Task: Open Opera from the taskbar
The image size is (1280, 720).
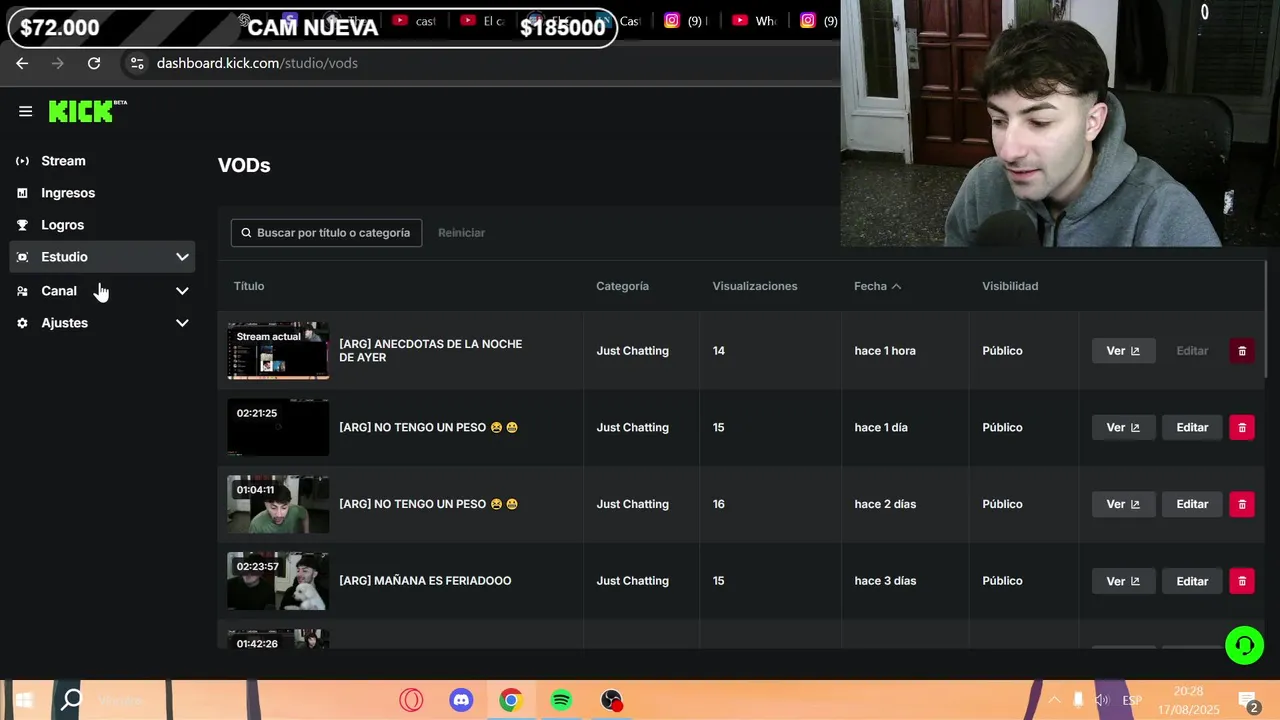Action: (x=411, y=701)
